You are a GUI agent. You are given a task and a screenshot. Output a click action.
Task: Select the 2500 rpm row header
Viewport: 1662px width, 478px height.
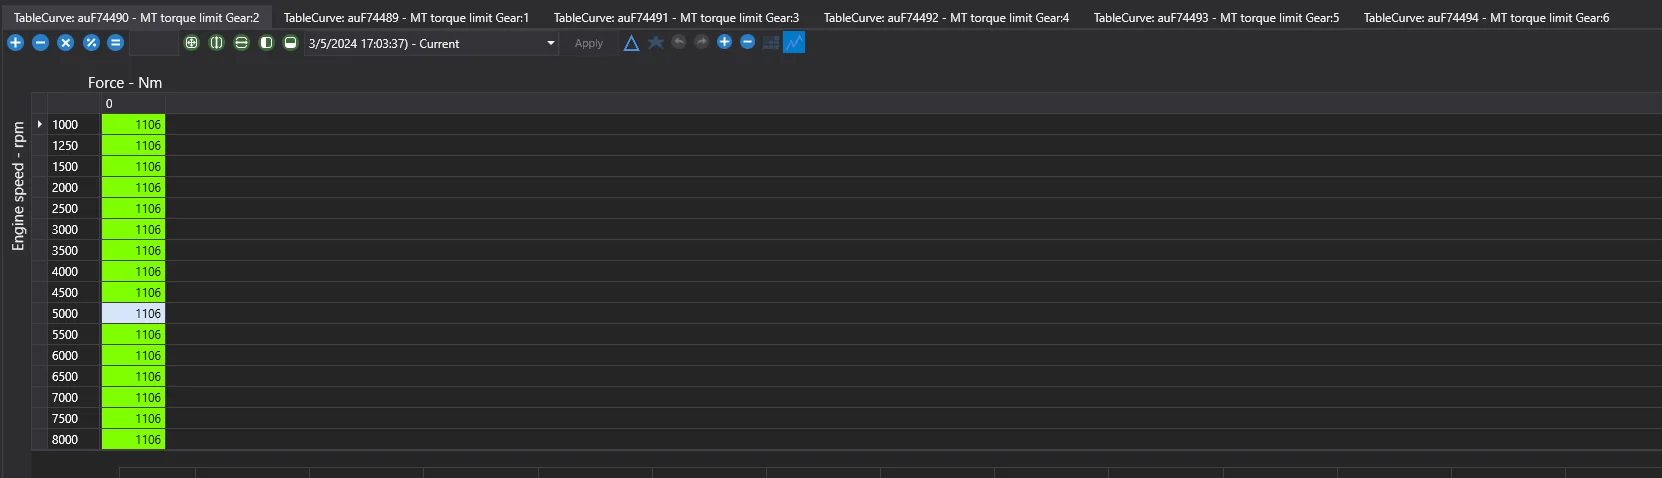pyautogui.click(x=75, y=208)
